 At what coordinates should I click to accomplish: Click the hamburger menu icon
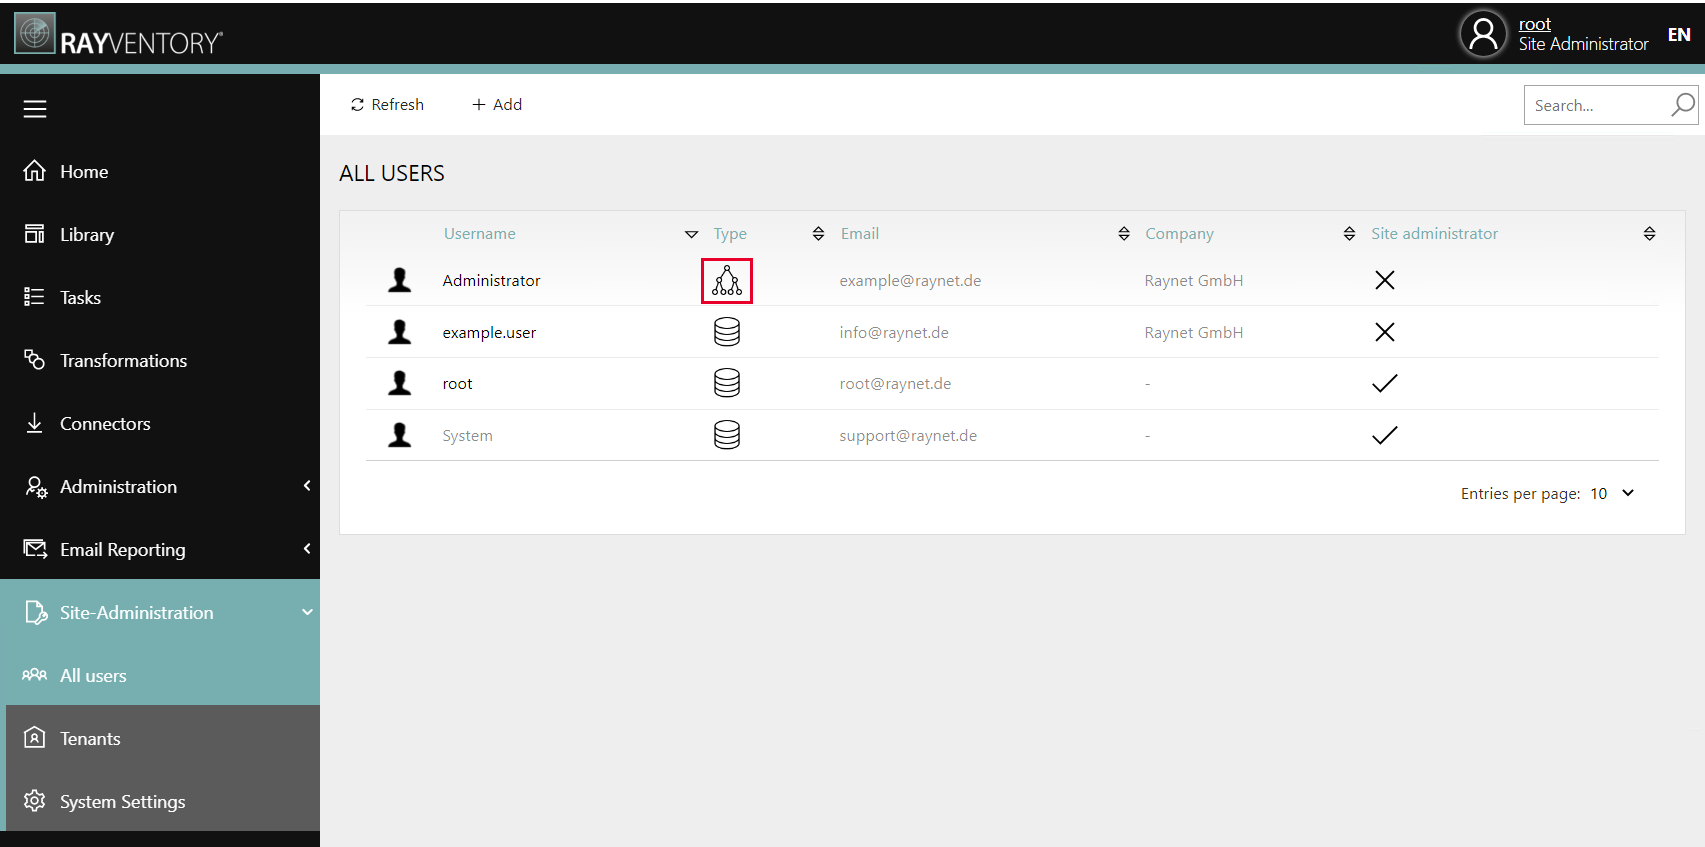pos(35,109)
